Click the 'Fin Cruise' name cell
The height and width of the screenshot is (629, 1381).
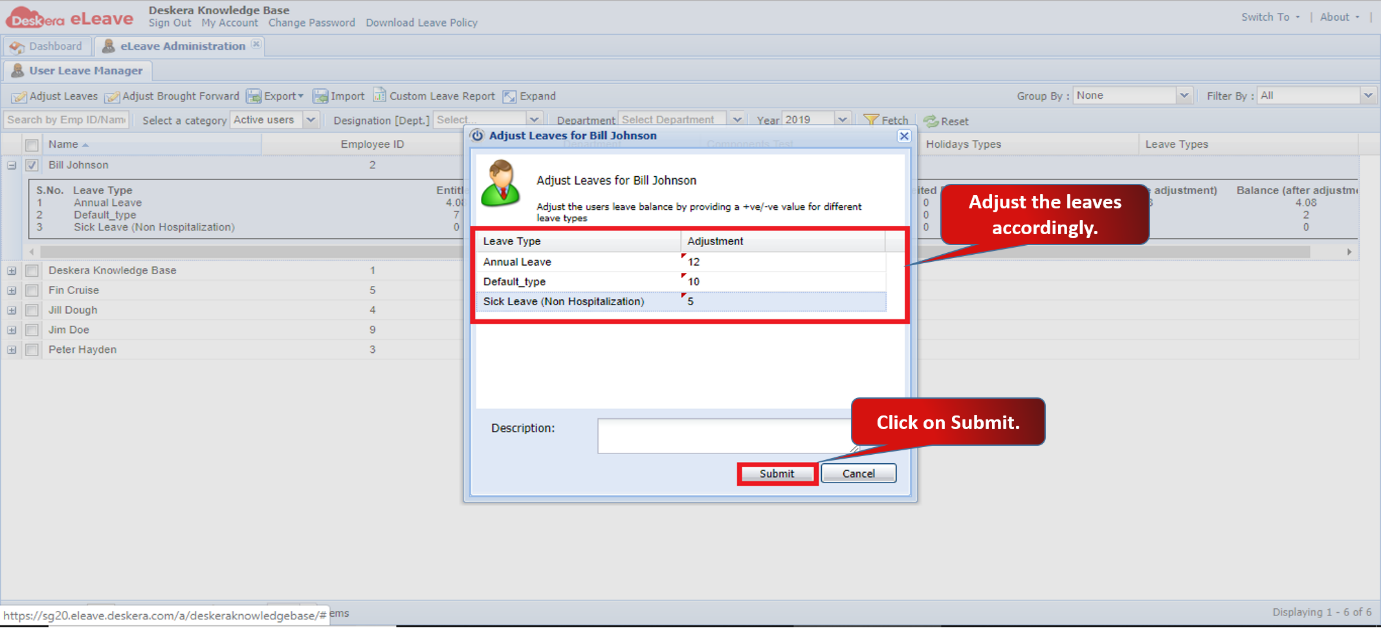tap(74, 290)
